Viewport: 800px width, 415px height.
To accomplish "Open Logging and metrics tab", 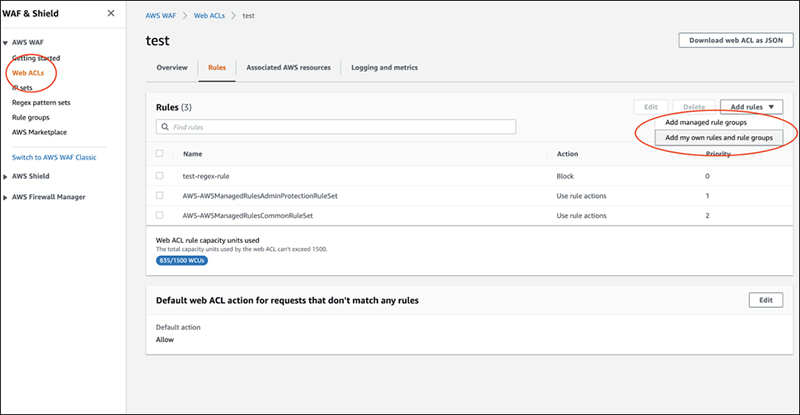I will coord(384,67).
